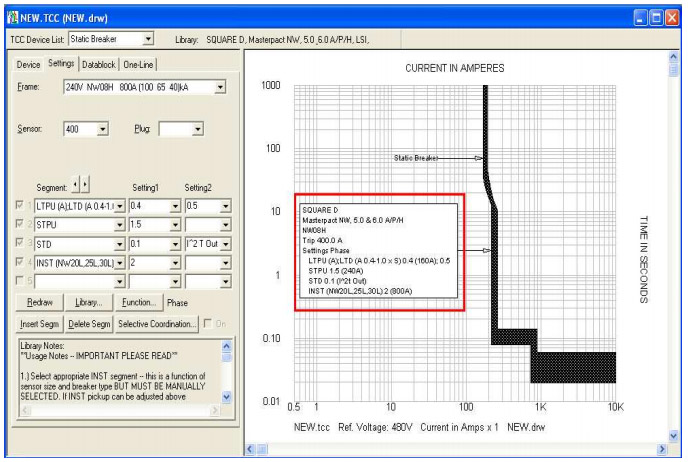This screenshot has height=462, width=688.
Task: Open the TCC Device List dropdown
Action: 148,39
